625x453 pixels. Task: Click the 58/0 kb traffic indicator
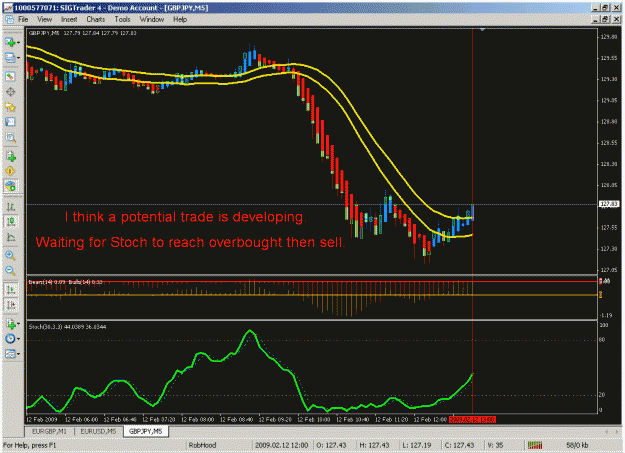point(577,445)
